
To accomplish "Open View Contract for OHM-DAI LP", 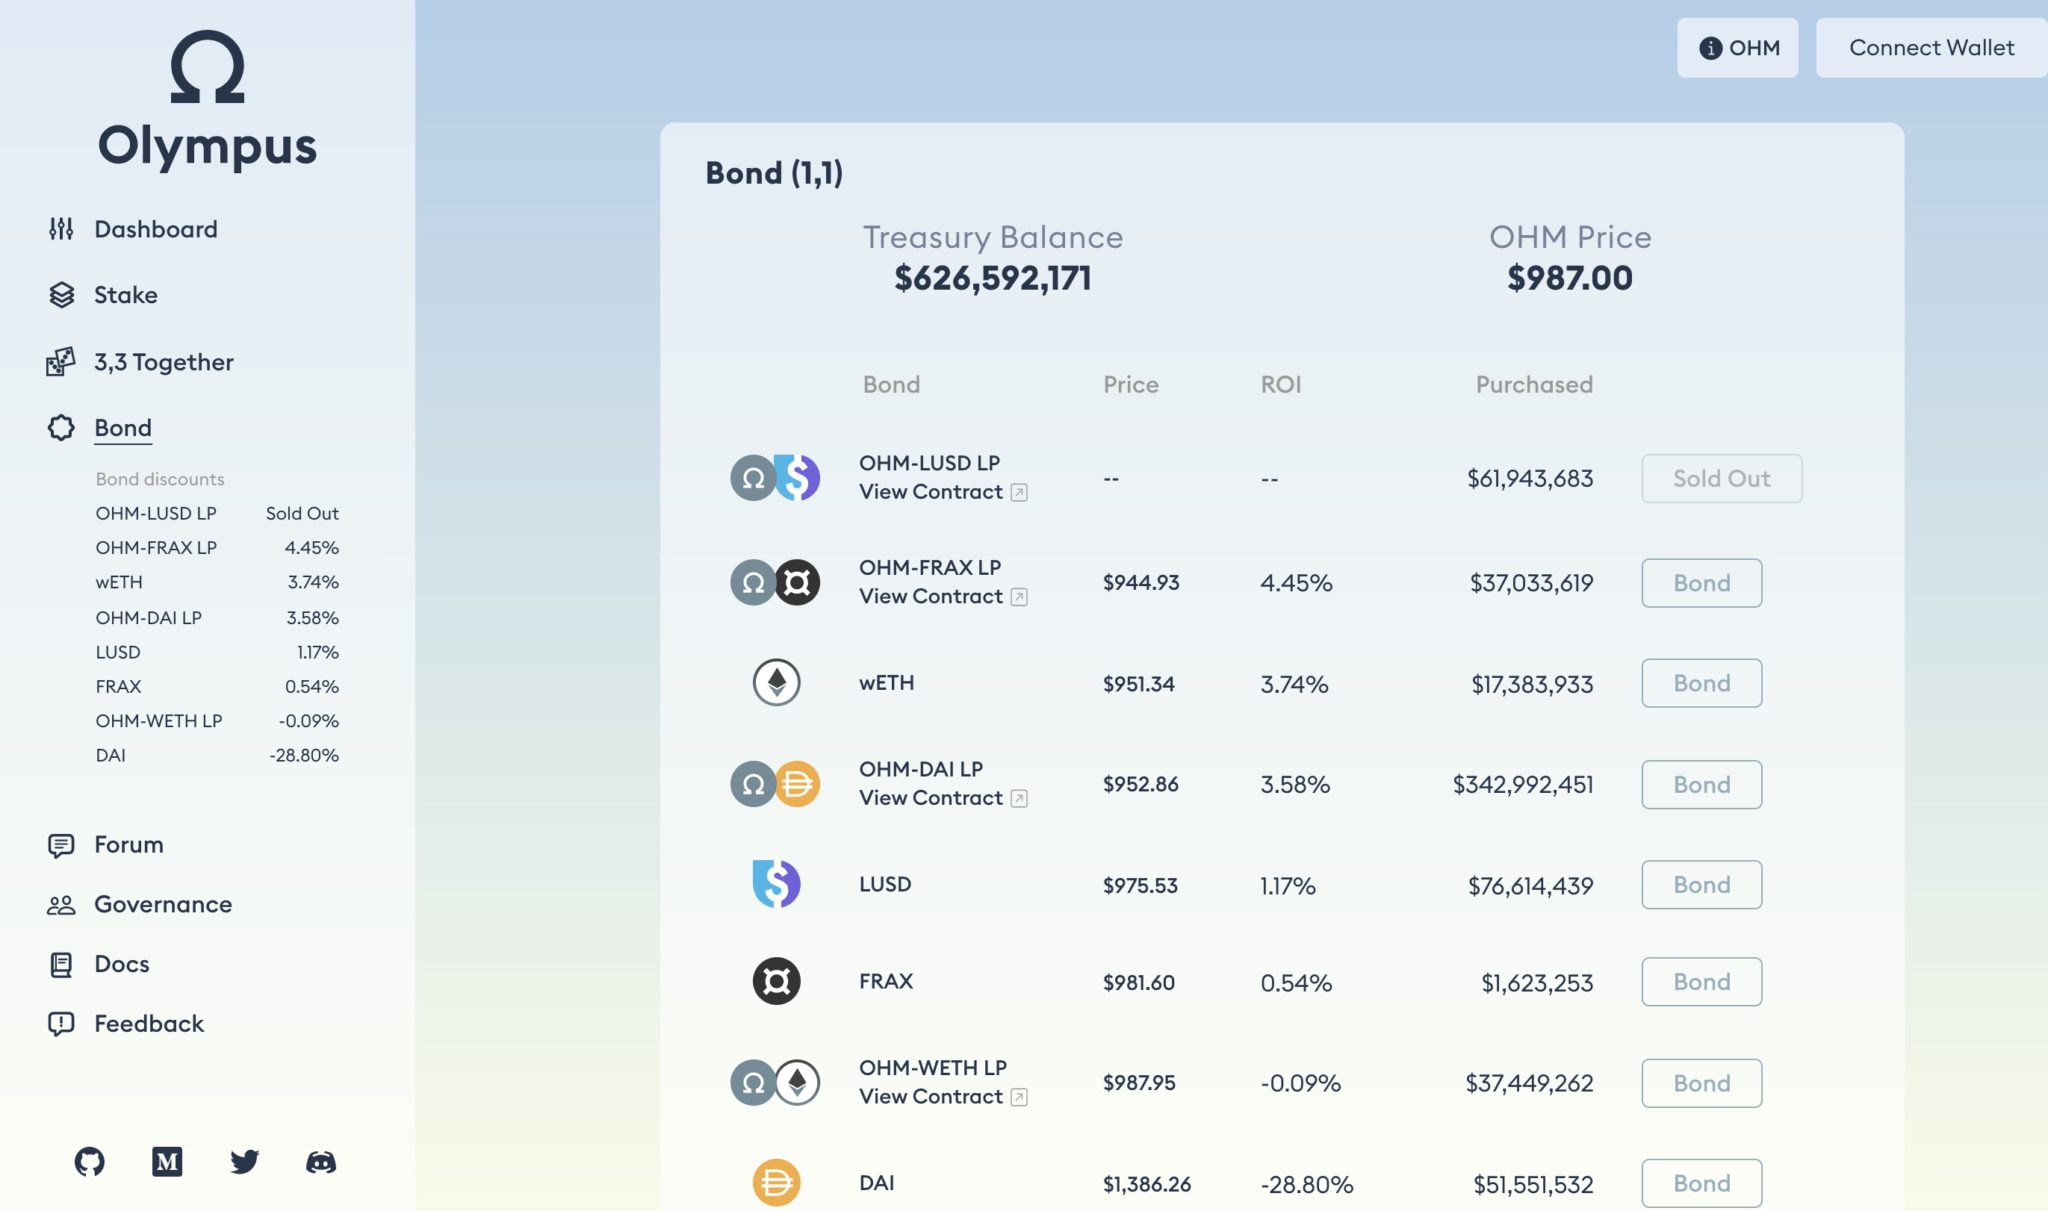I will [931, 798].
